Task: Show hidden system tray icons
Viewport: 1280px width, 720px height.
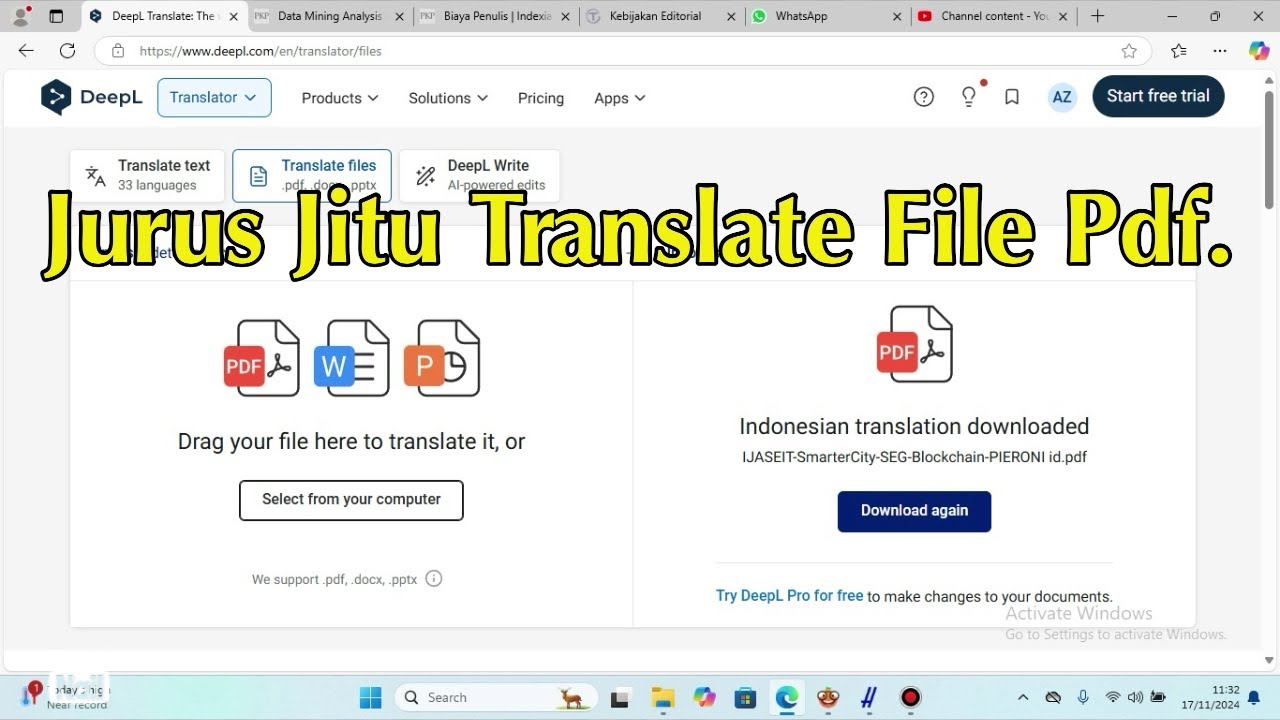Action: (x=1023, y=697)
